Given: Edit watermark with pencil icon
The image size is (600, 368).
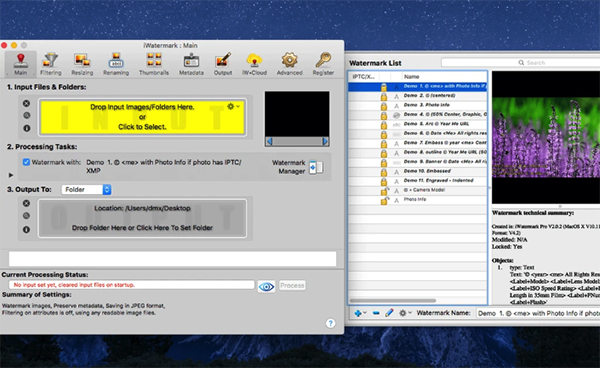Looking at the screenshot, I should 389,313.
